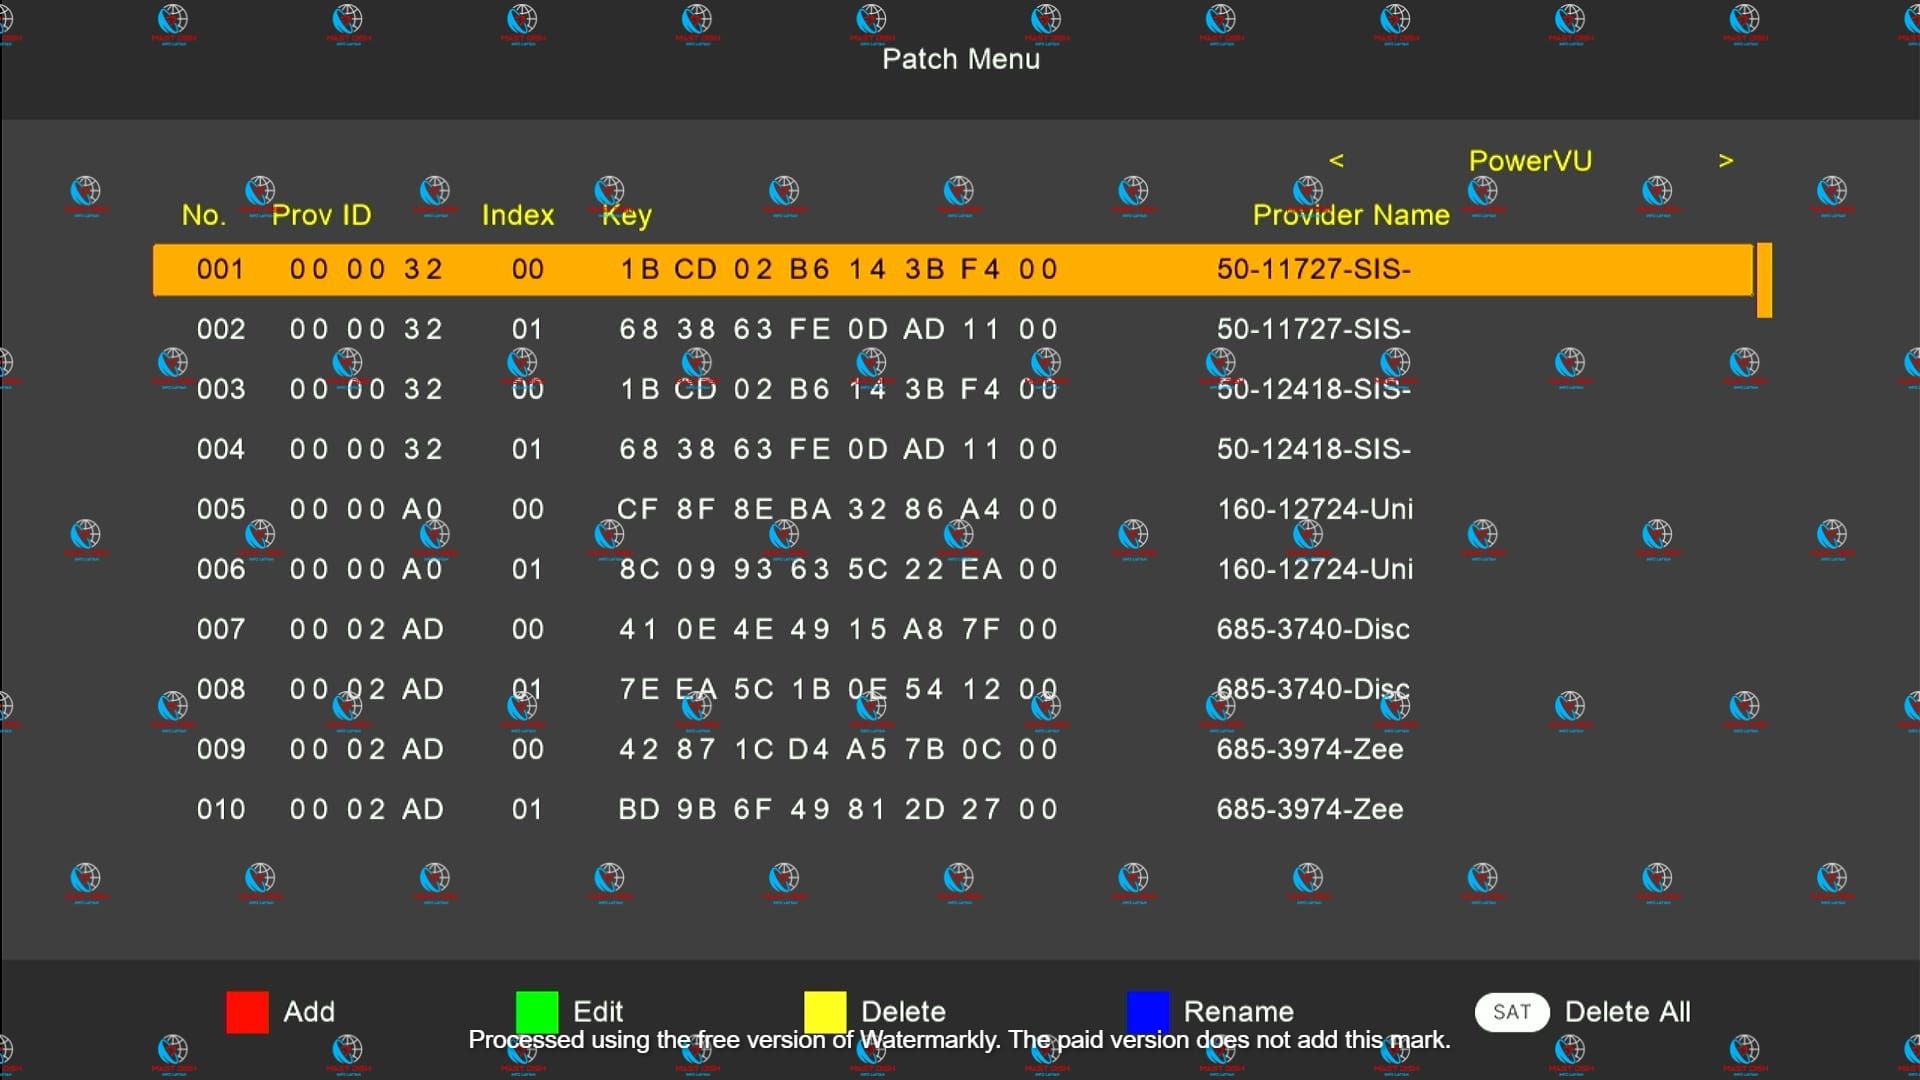Click the Provider Name column header

pyautogui.click(x=1350, y=215)
